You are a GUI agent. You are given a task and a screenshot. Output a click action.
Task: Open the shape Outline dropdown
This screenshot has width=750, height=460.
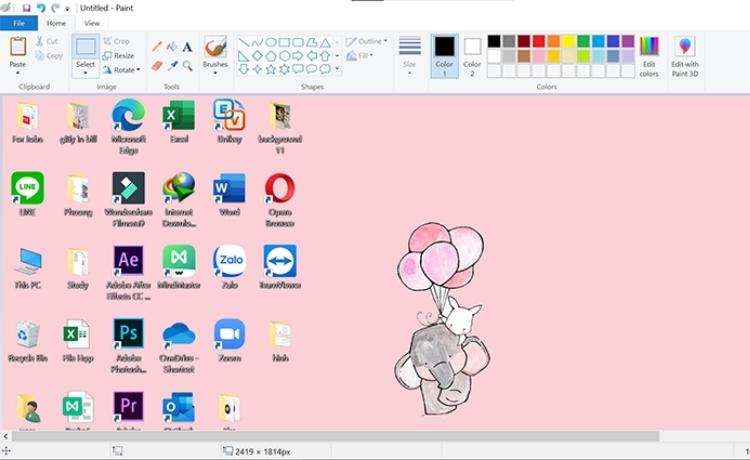pyautogui.click(x=366, y=42)
